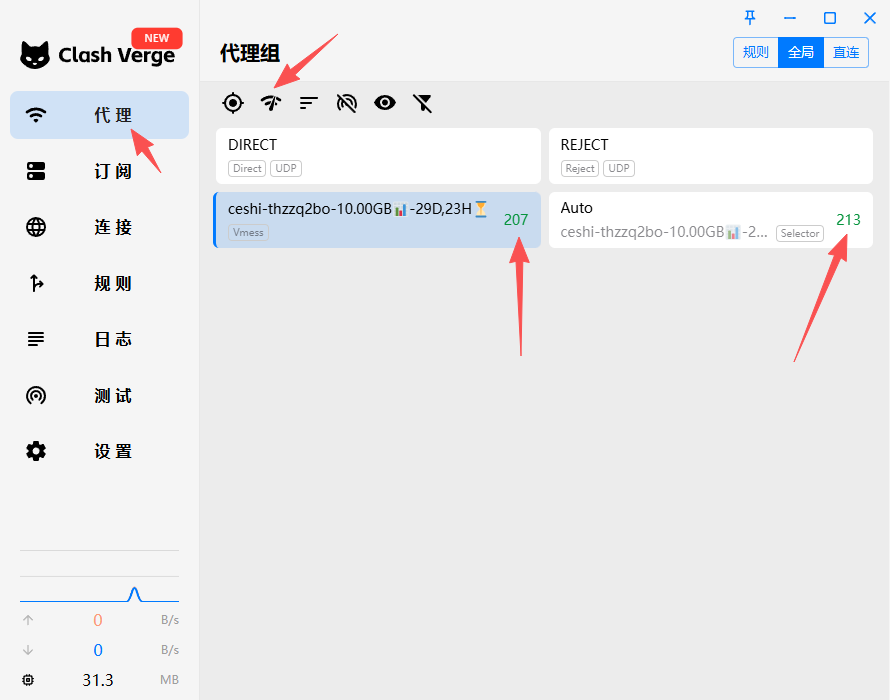
Task: Open the 测试 test page
Action: (99, 395)
